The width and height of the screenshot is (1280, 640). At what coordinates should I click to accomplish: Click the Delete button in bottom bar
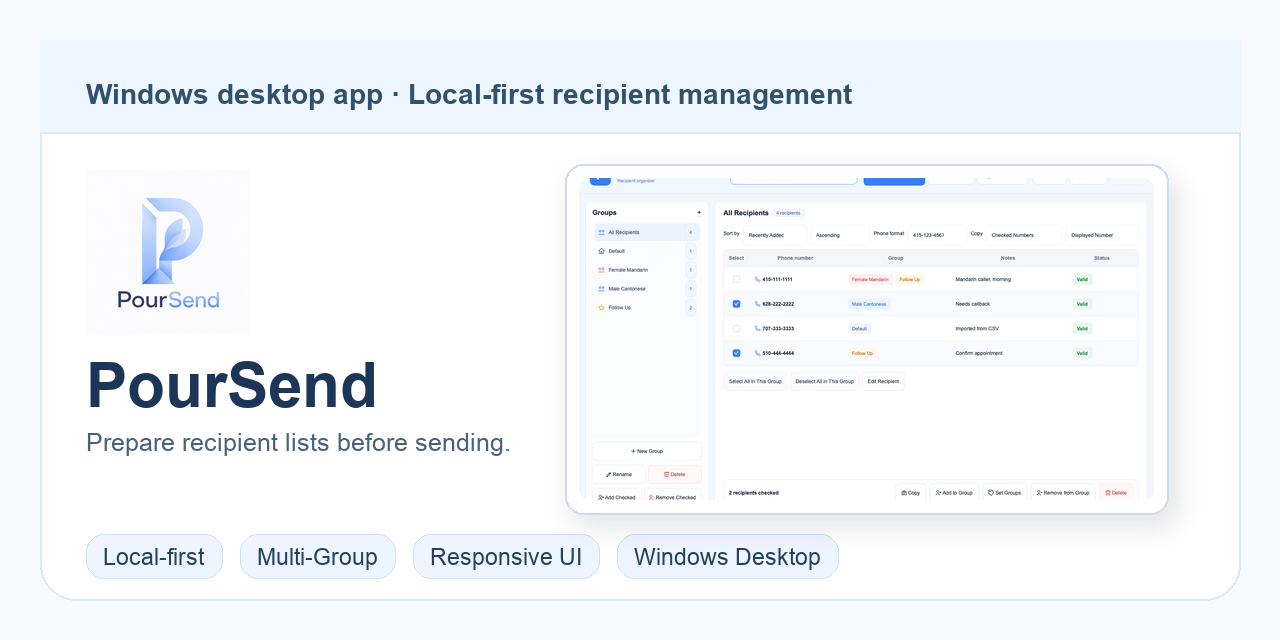(1116, 492)
